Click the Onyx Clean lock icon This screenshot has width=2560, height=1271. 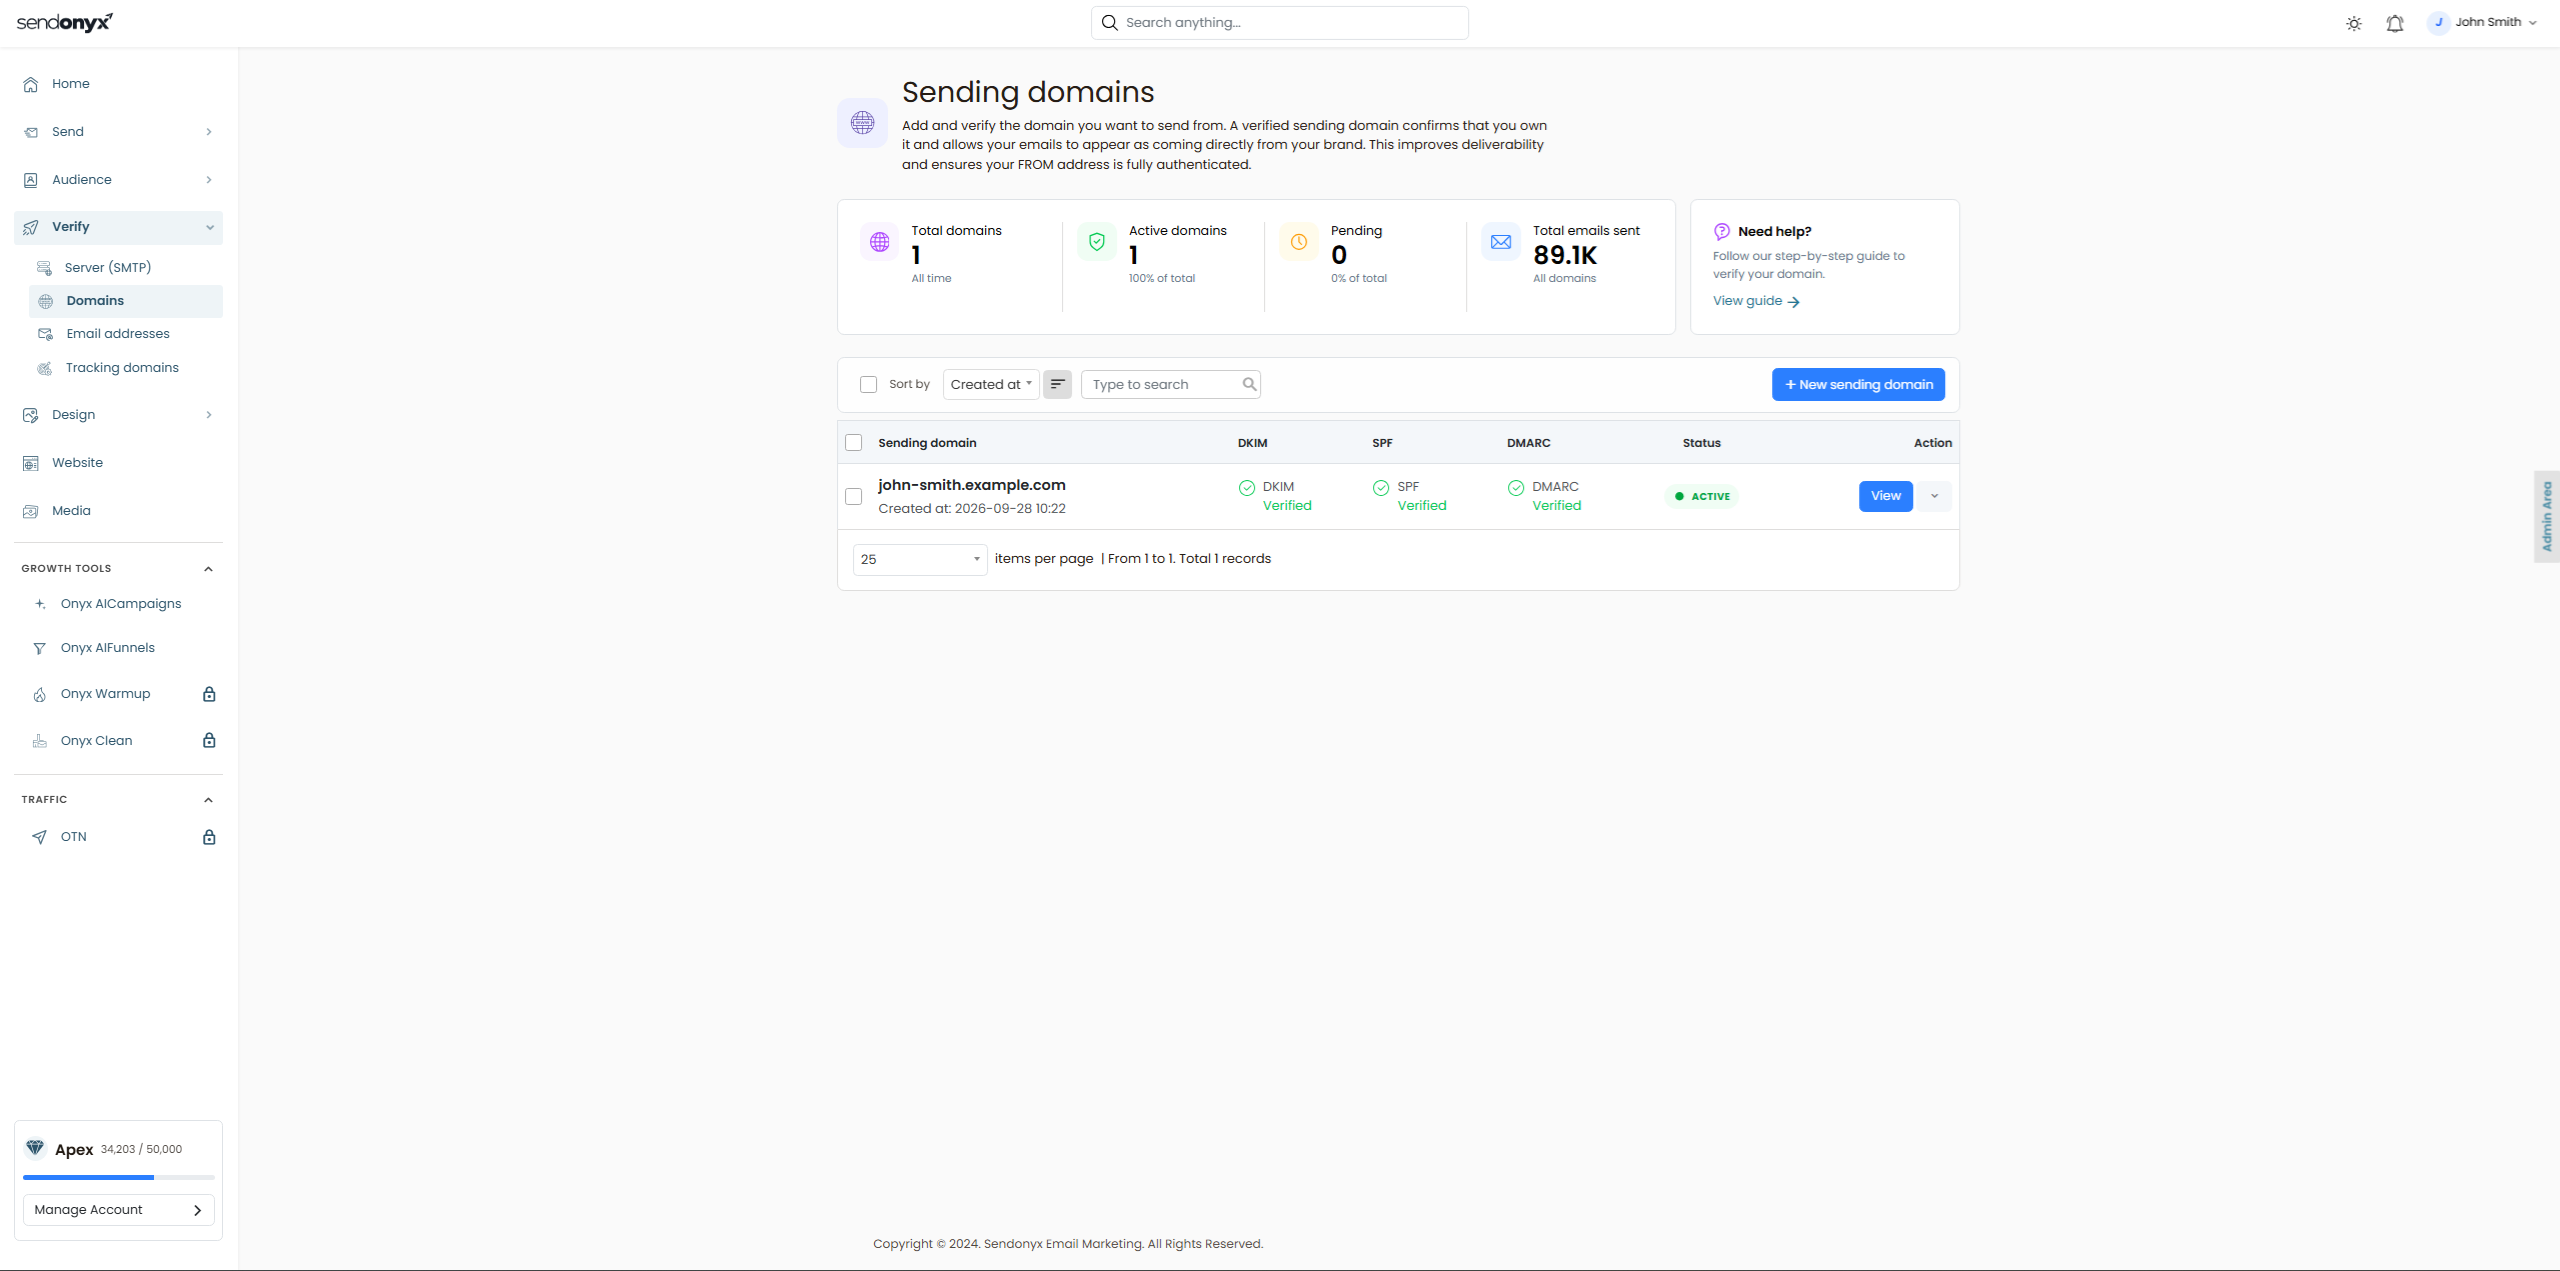pyautogui.click(x=209, y=740)
